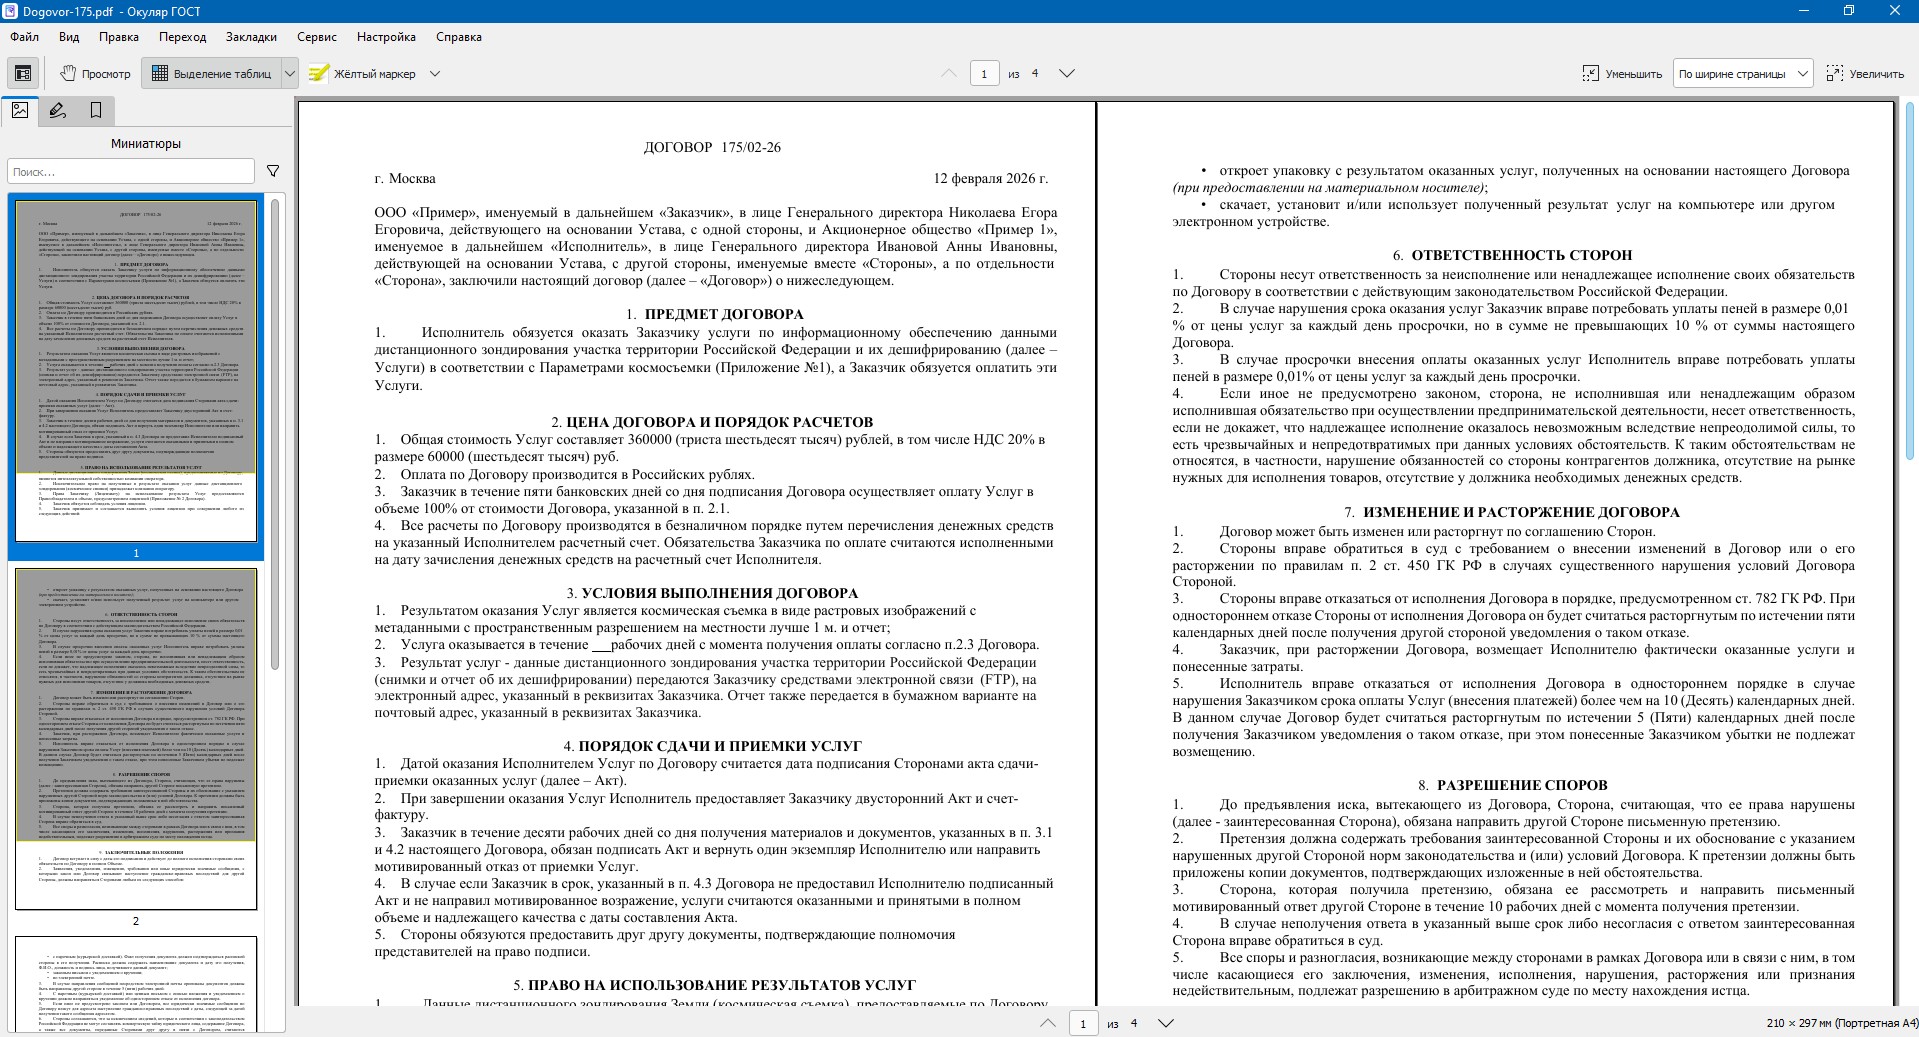Click Увеличить zoom in button
This screenshot has height=1037, width=1919.
(1866, 73)
